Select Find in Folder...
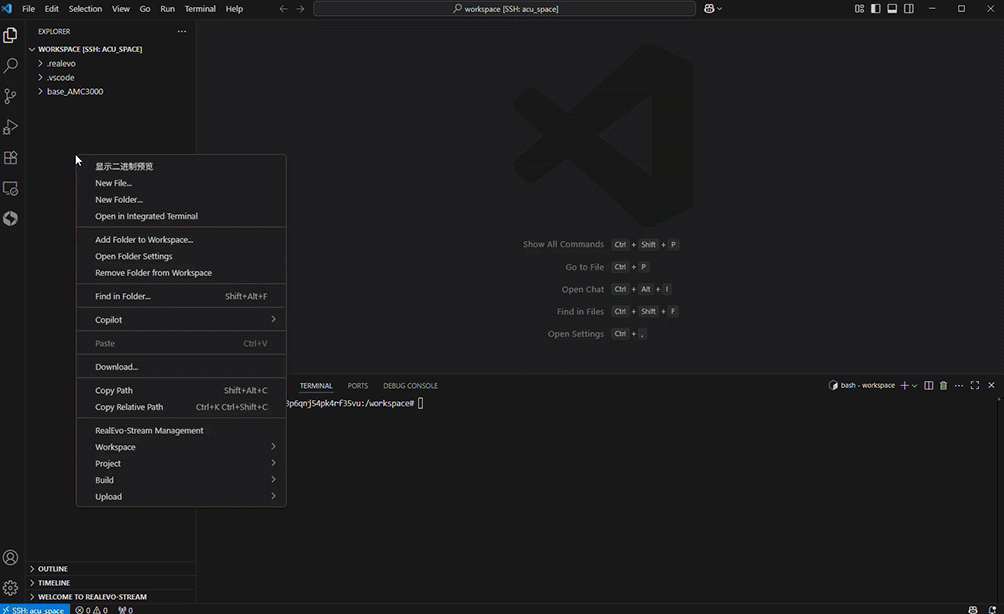The width and height of the screenshot is (1004, 614). tap(181, 296)
